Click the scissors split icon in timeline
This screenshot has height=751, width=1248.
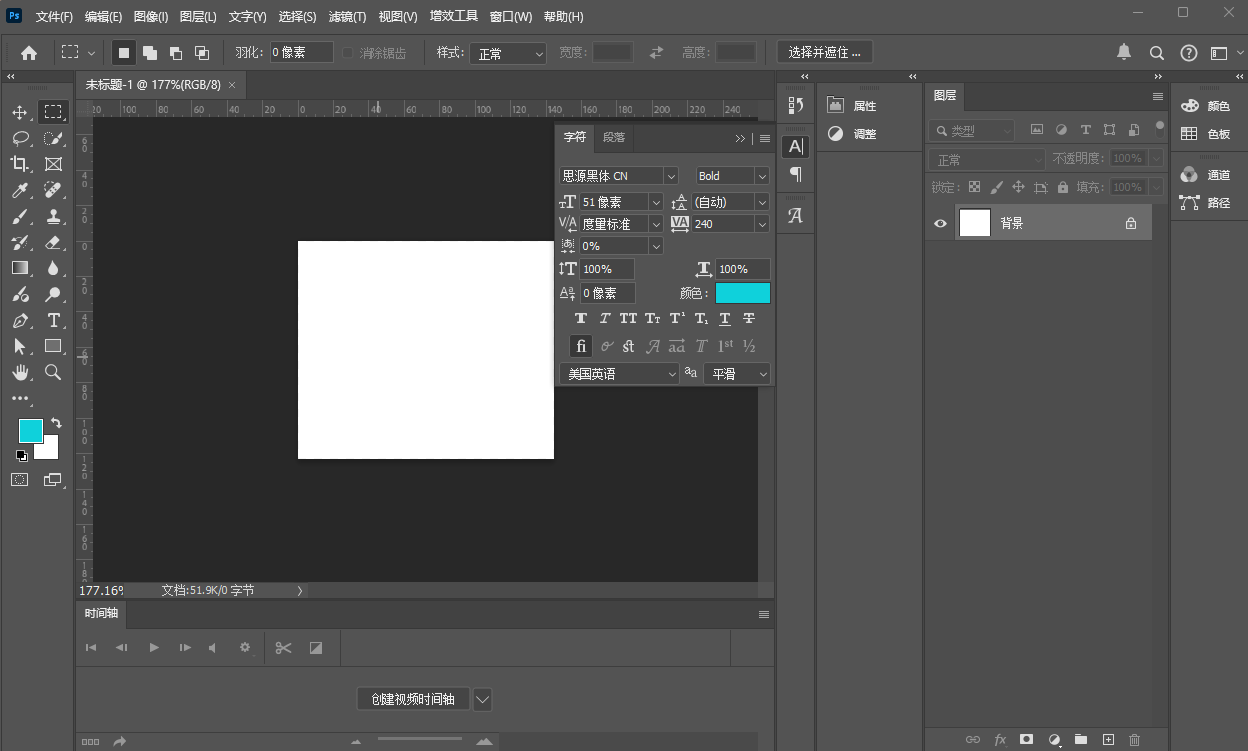[x=283, y=648]
